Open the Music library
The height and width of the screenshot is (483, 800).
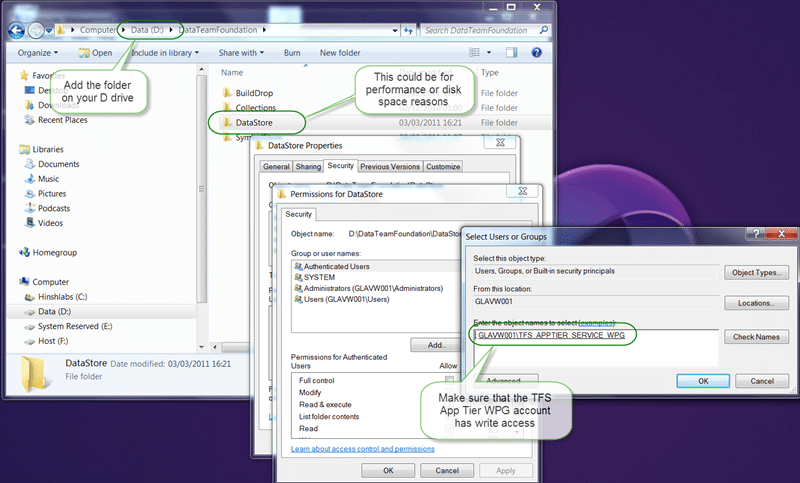[48, 179]
